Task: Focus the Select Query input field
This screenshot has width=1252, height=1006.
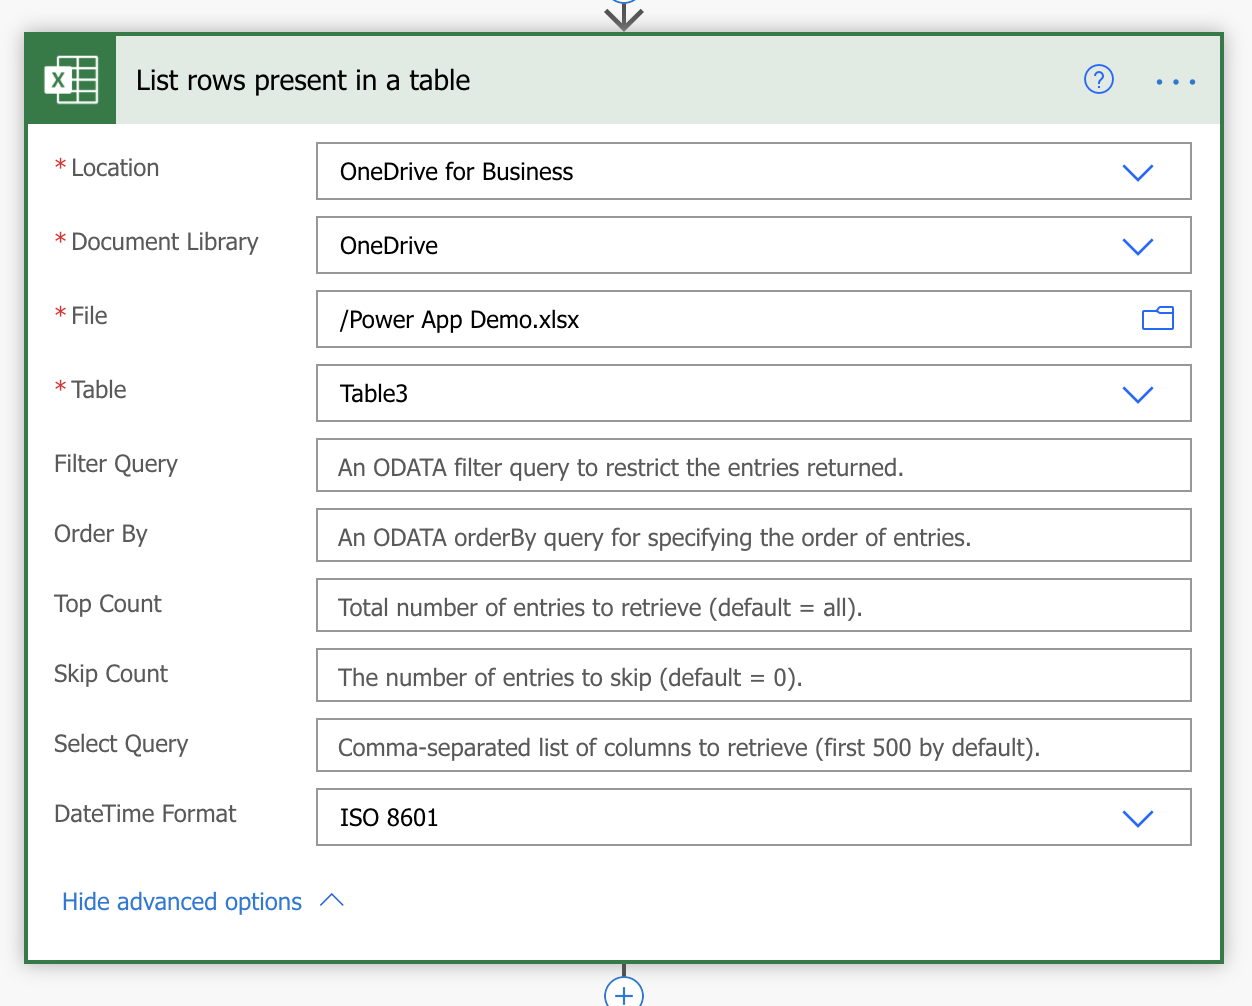Action: [754, 745]
